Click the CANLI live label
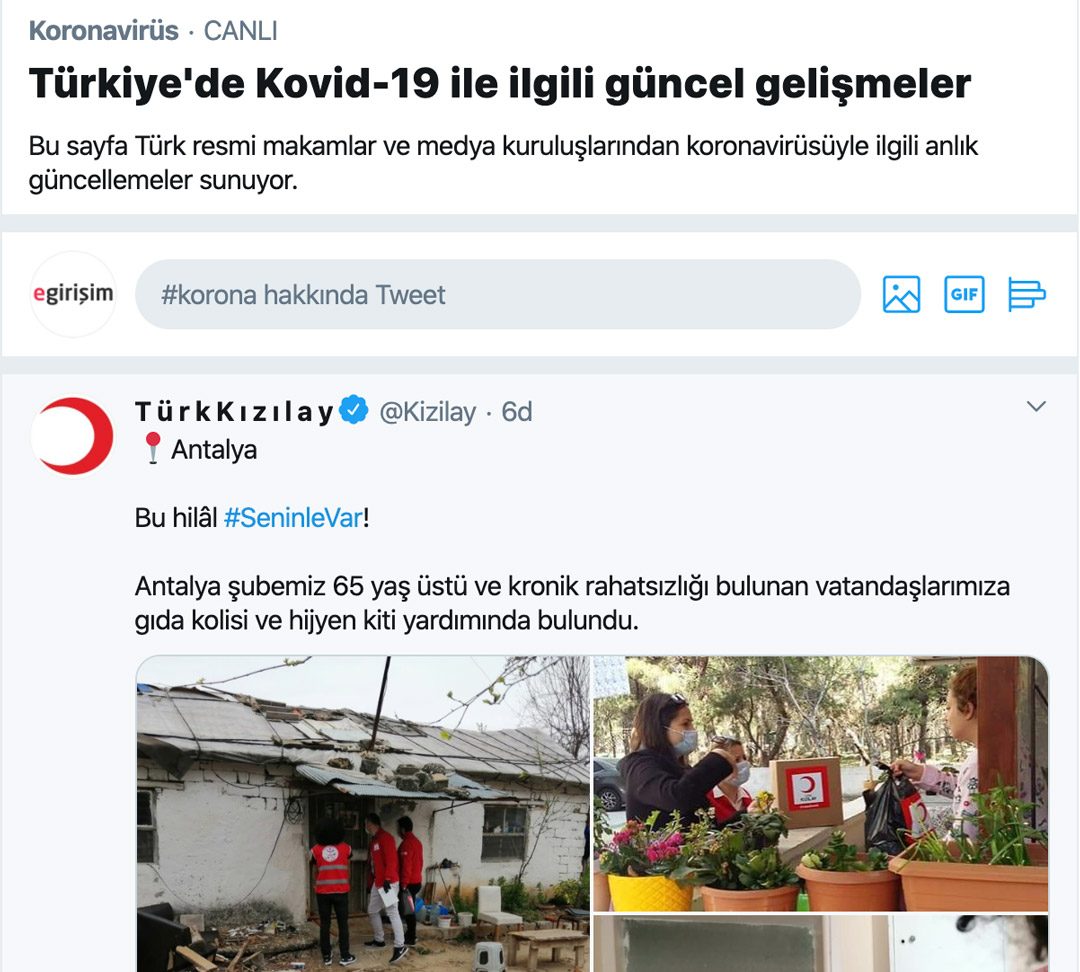The width and height of the screenshot is (1080, 972). coord(240,31)
